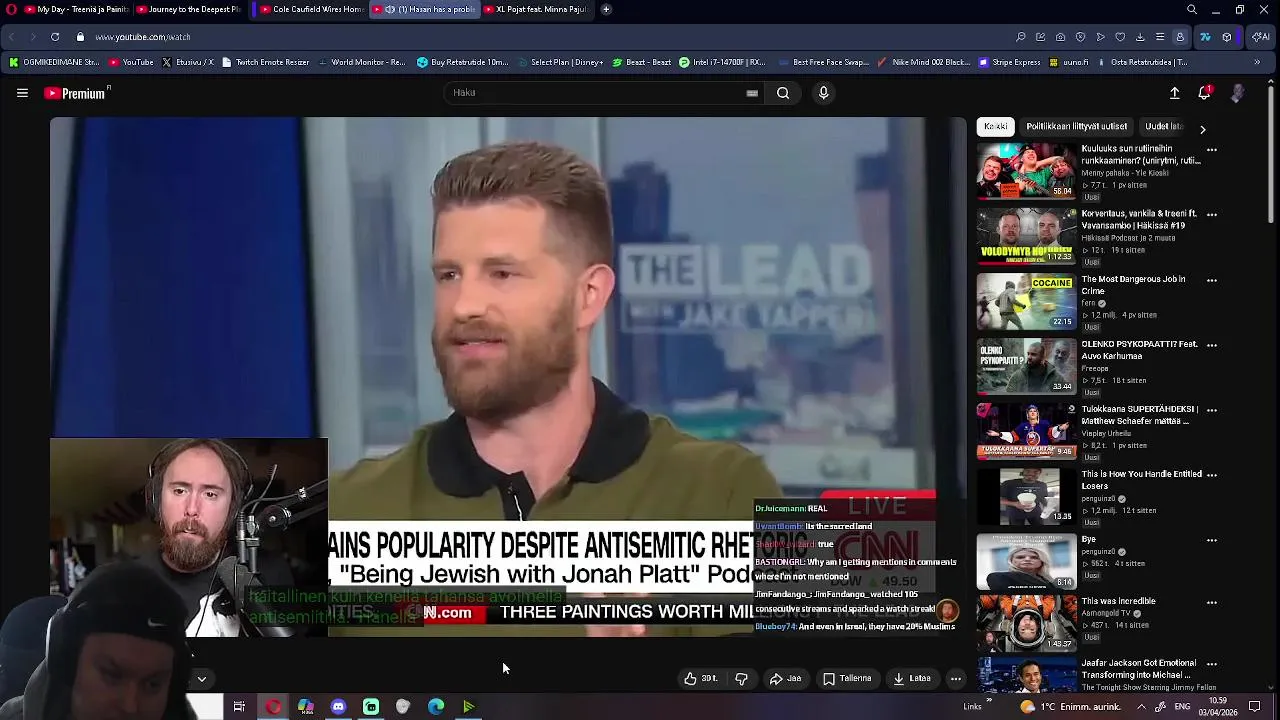Open Windows notification center icon
The image size is (1280, 720).
pyautogui.click(x=1255, y=707)
